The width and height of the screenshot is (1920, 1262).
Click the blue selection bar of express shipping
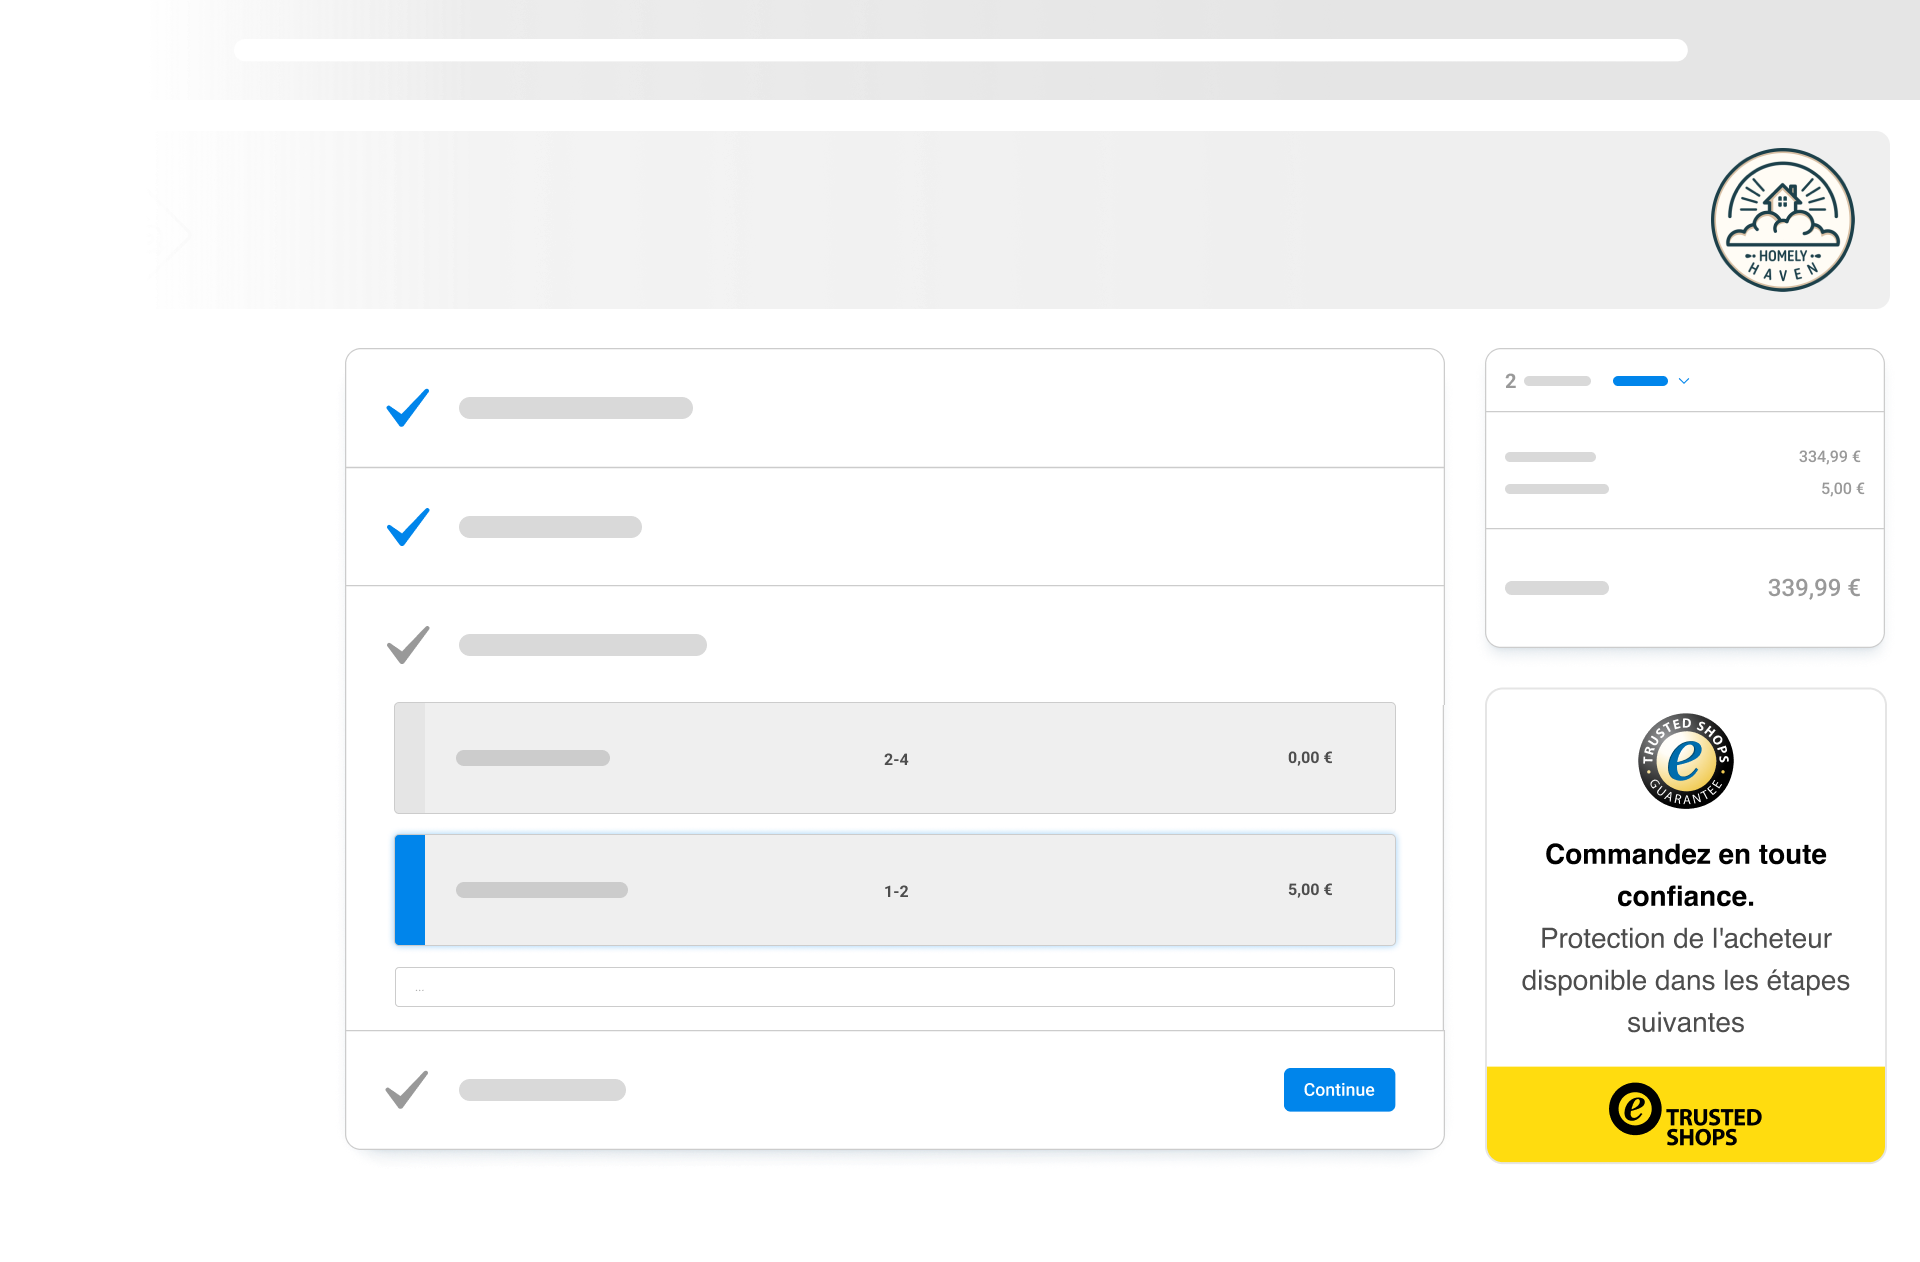410,890
